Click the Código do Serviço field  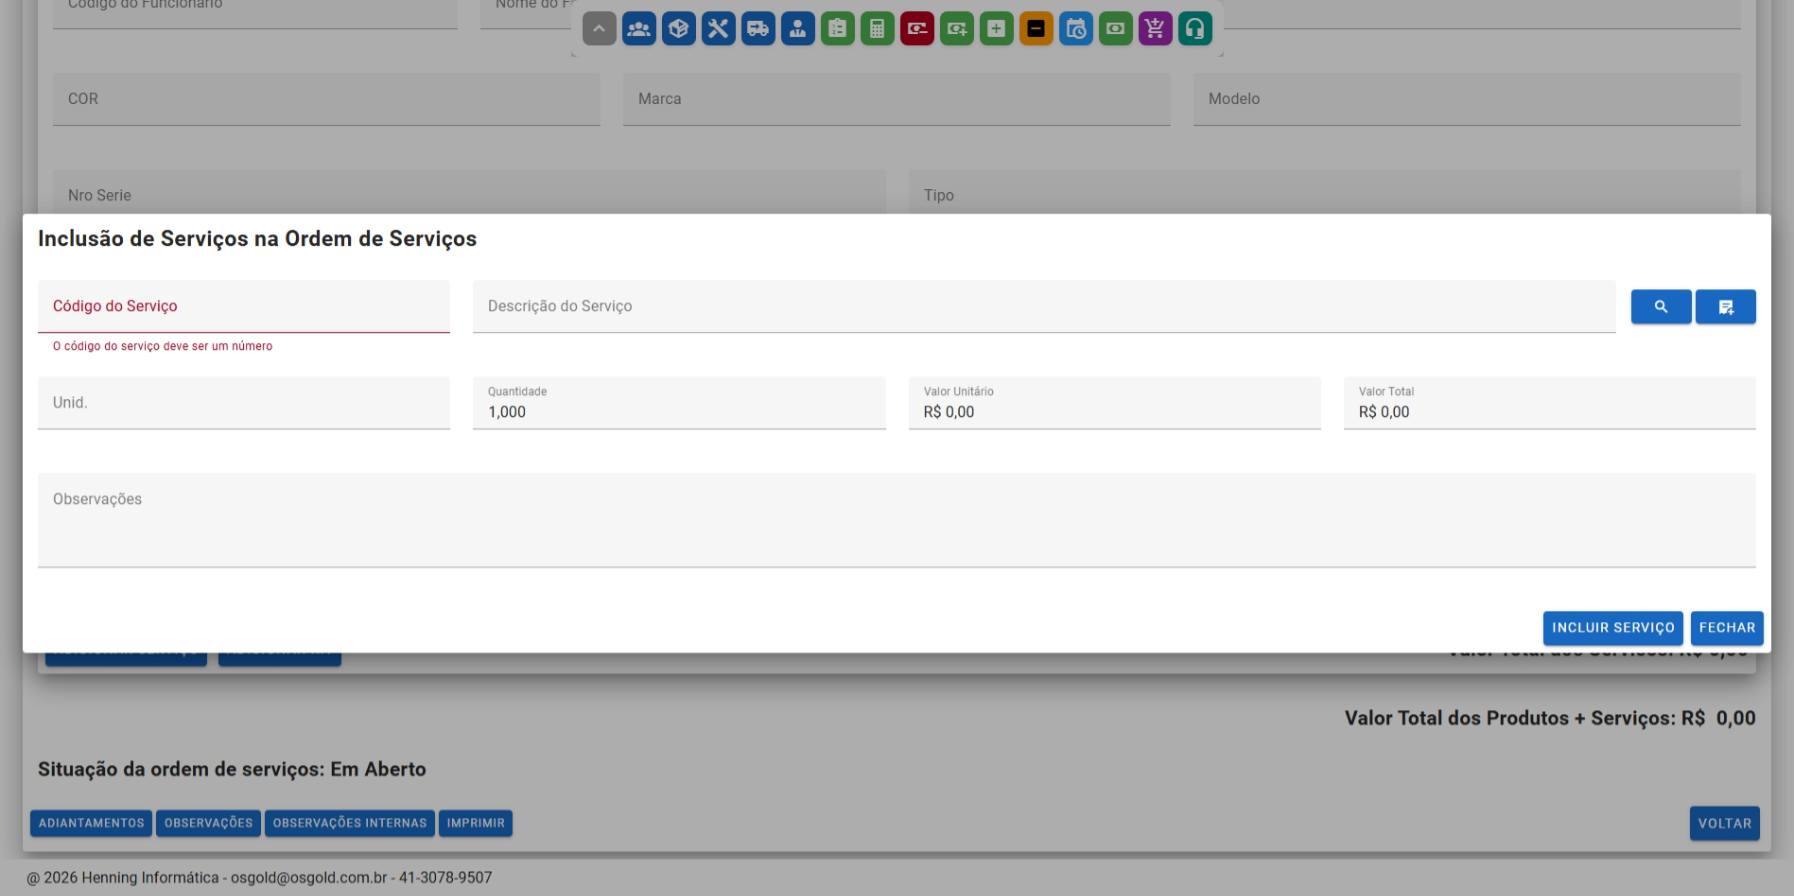[243, 306]
